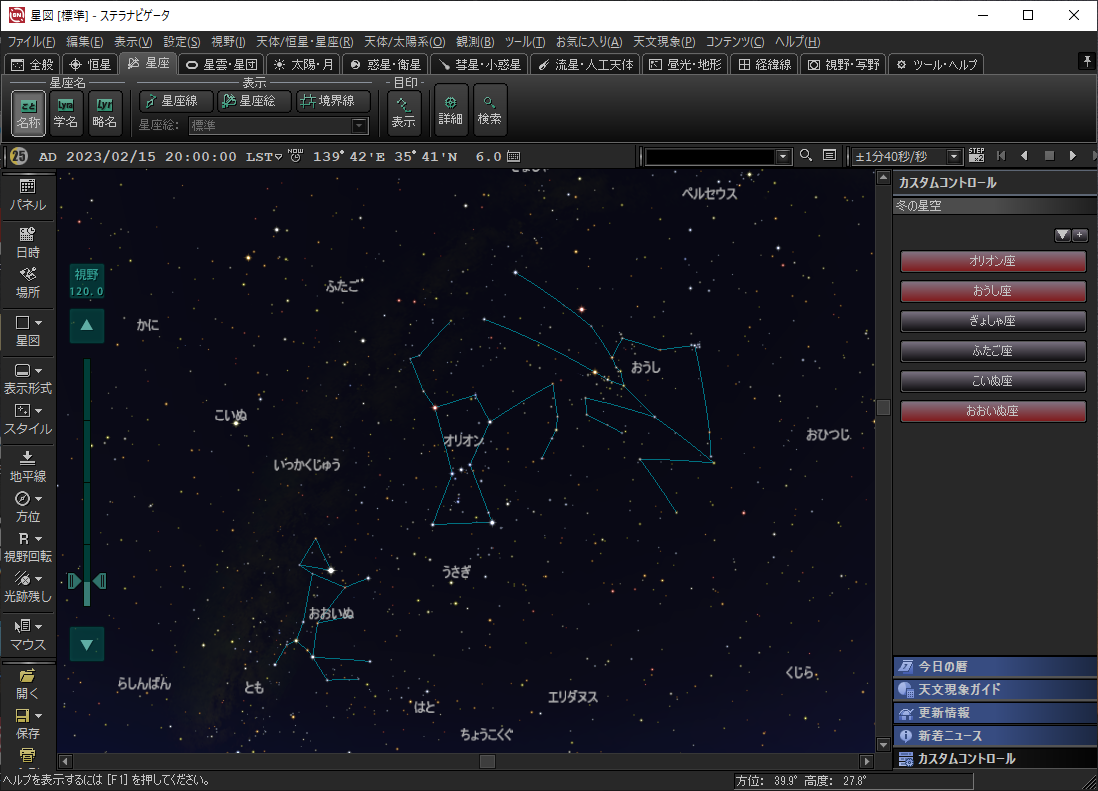Image resolution: width=1098 pixels, height=791 pixels.
Task: Open the search combo box in time bar
Action: pyautogui.click(x=783, y=156)
